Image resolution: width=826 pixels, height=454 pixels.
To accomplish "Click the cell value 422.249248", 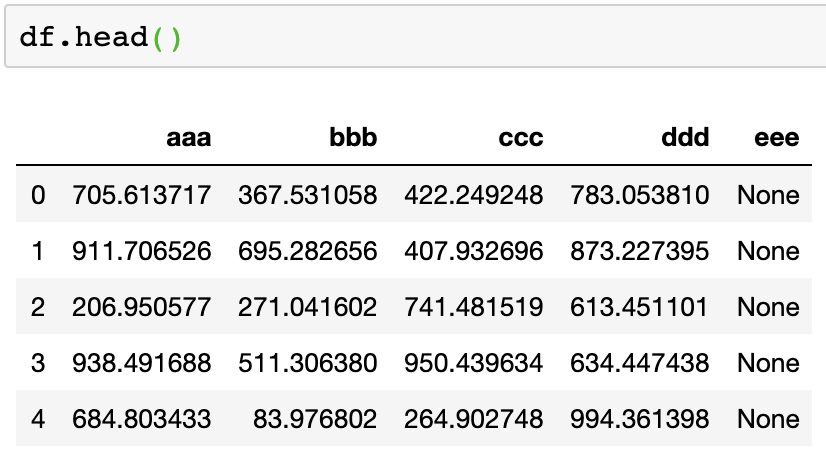I will click(473, 194).
